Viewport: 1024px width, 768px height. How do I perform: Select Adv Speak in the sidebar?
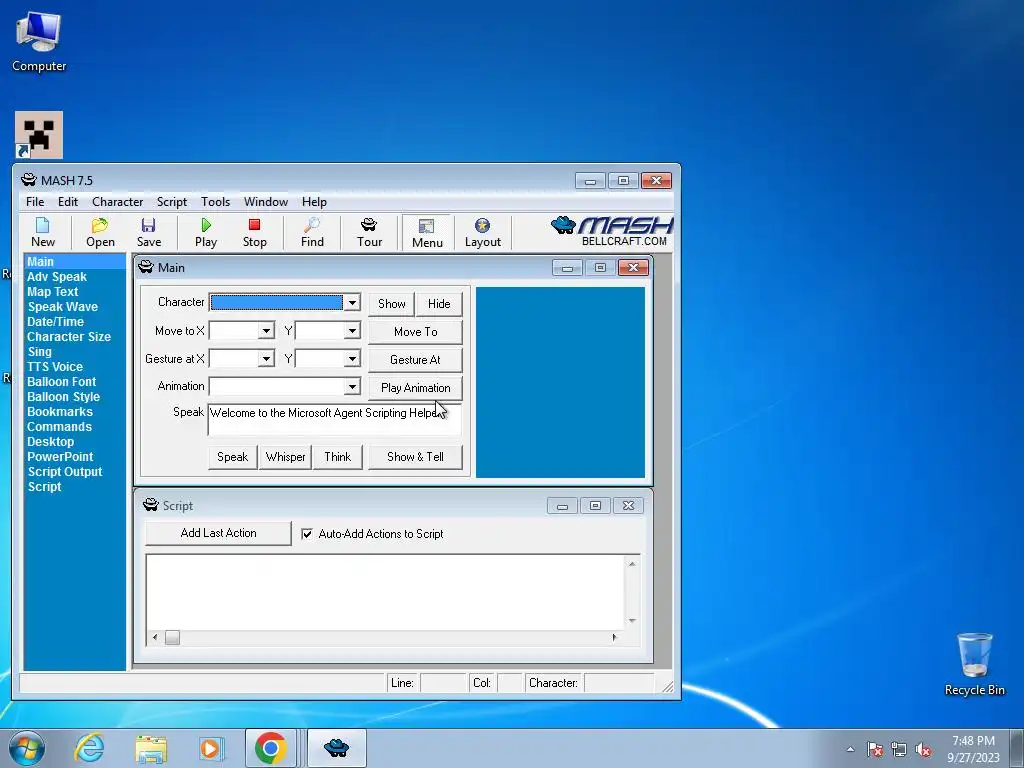(57, 277)
